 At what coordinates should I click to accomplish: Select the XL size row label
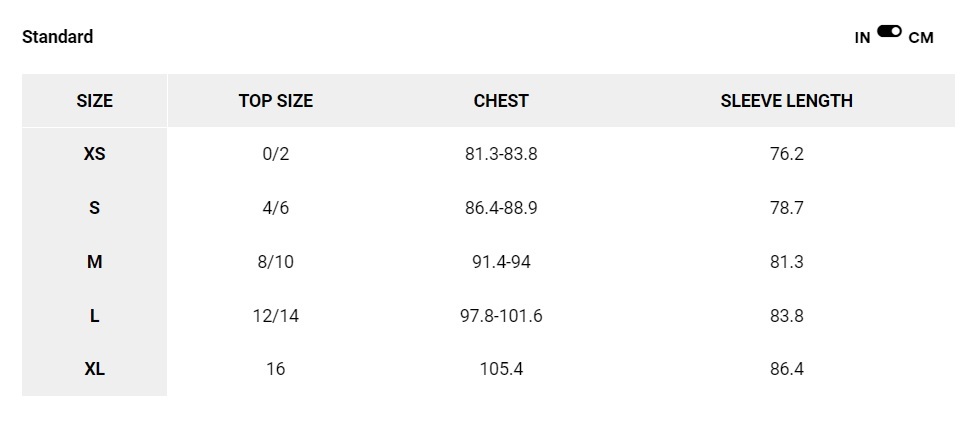point(95,369)
